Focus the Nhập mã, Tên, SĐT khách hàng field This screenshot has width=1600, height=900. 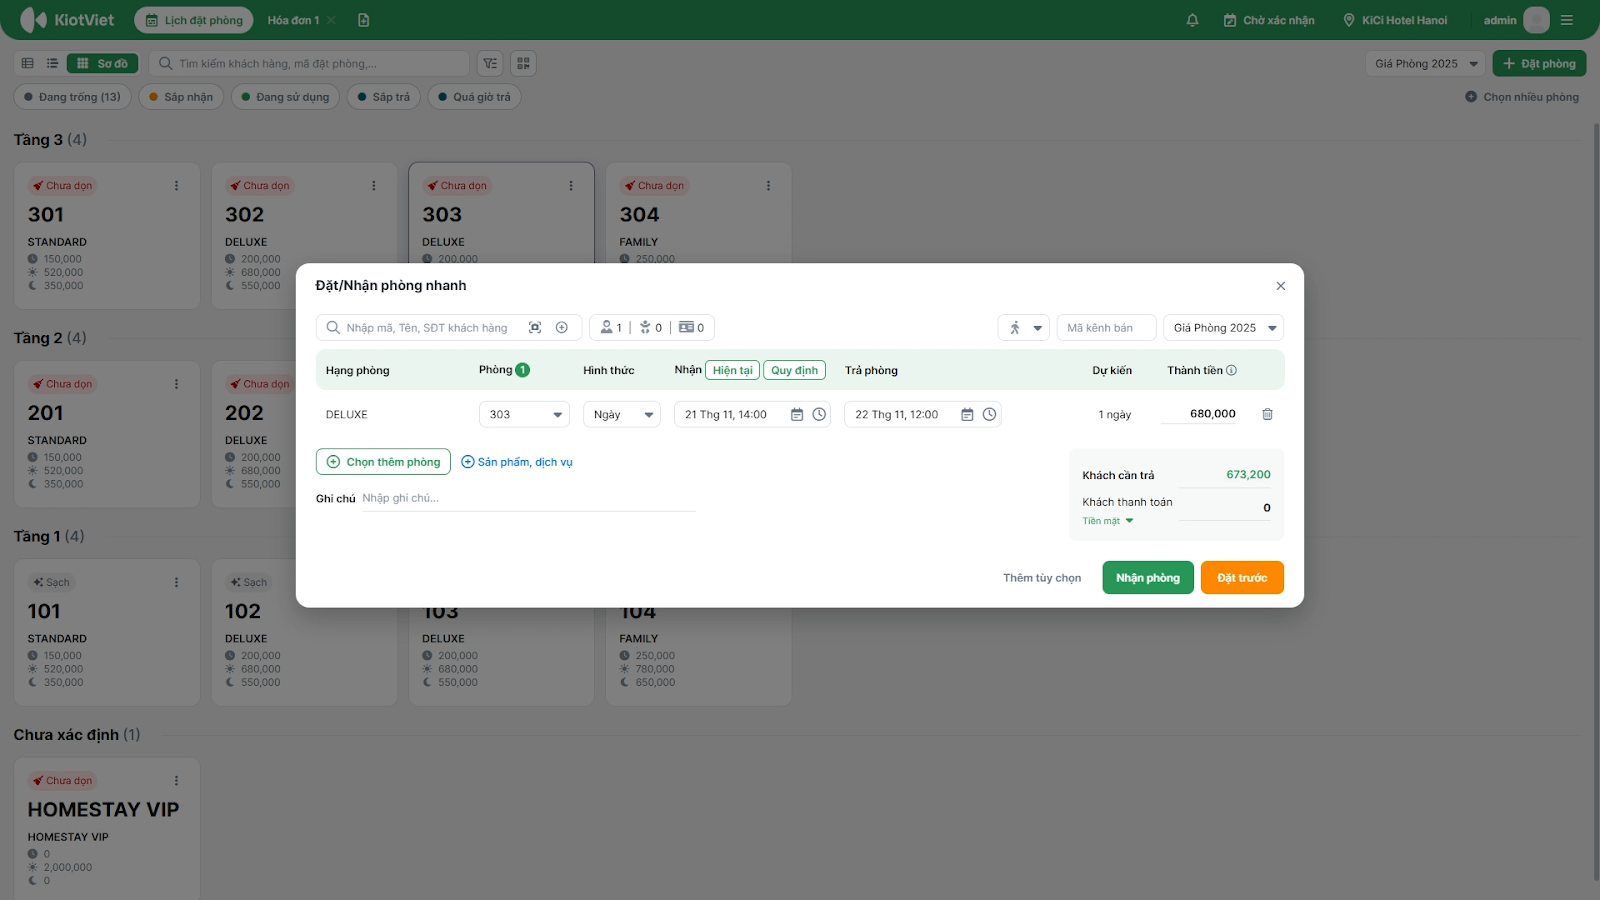pos(427,328)
